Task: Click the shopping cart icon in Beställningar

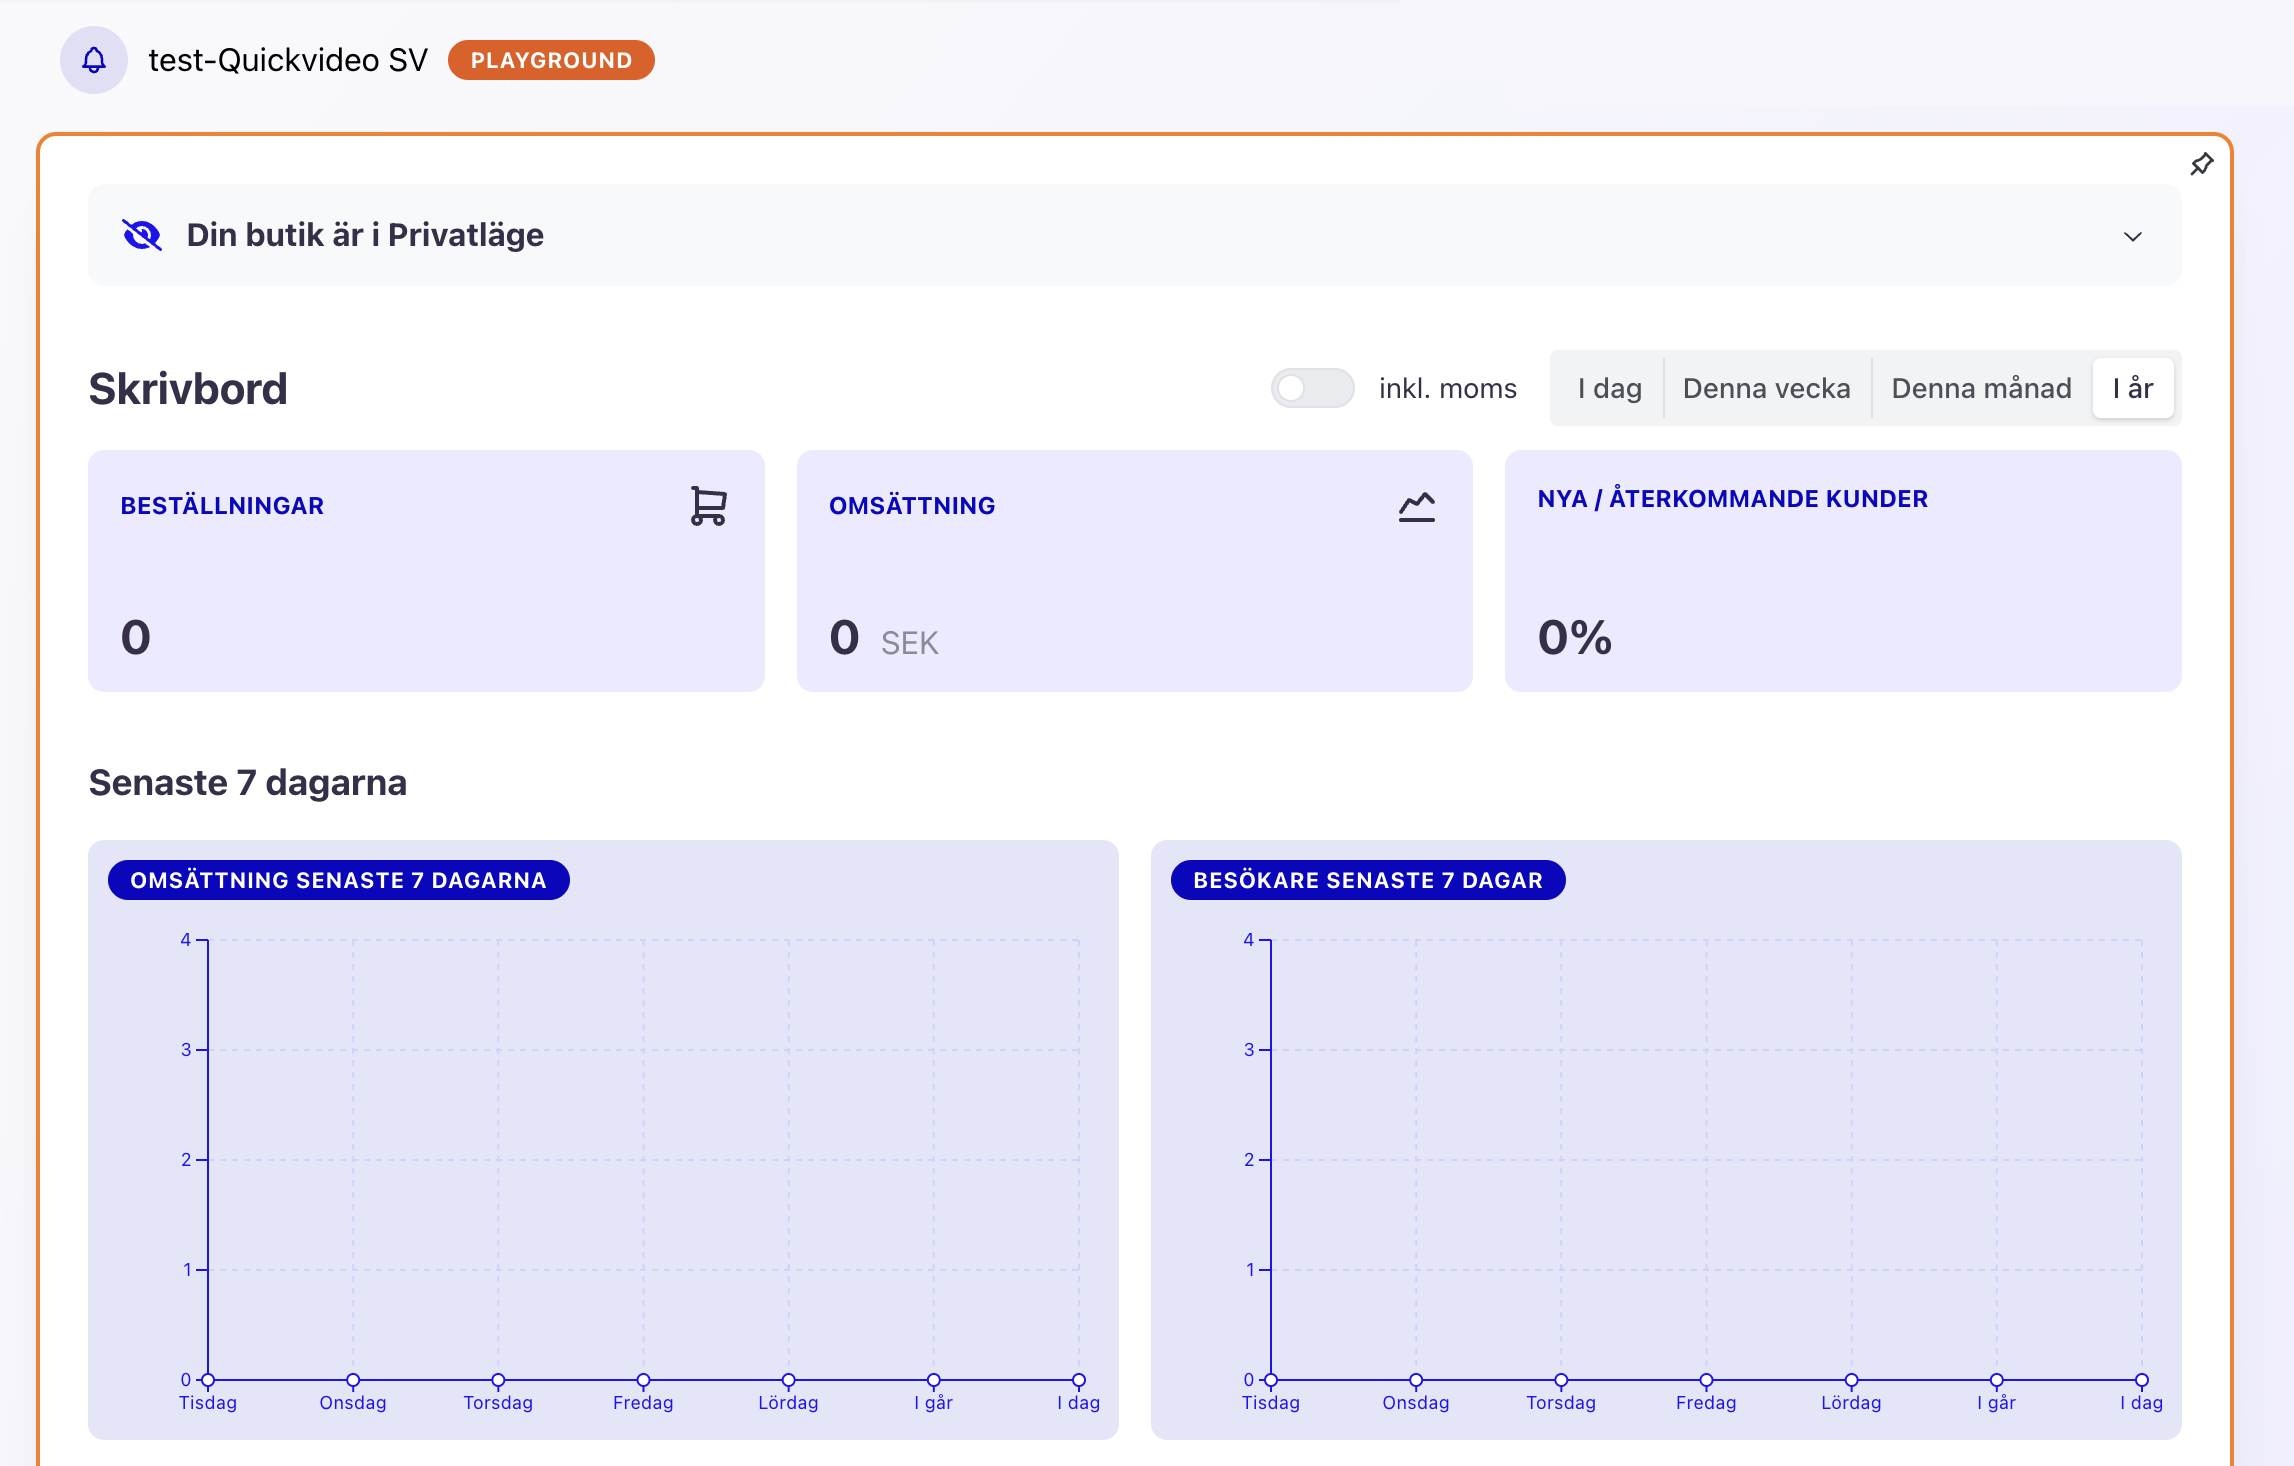Action: 708,506
